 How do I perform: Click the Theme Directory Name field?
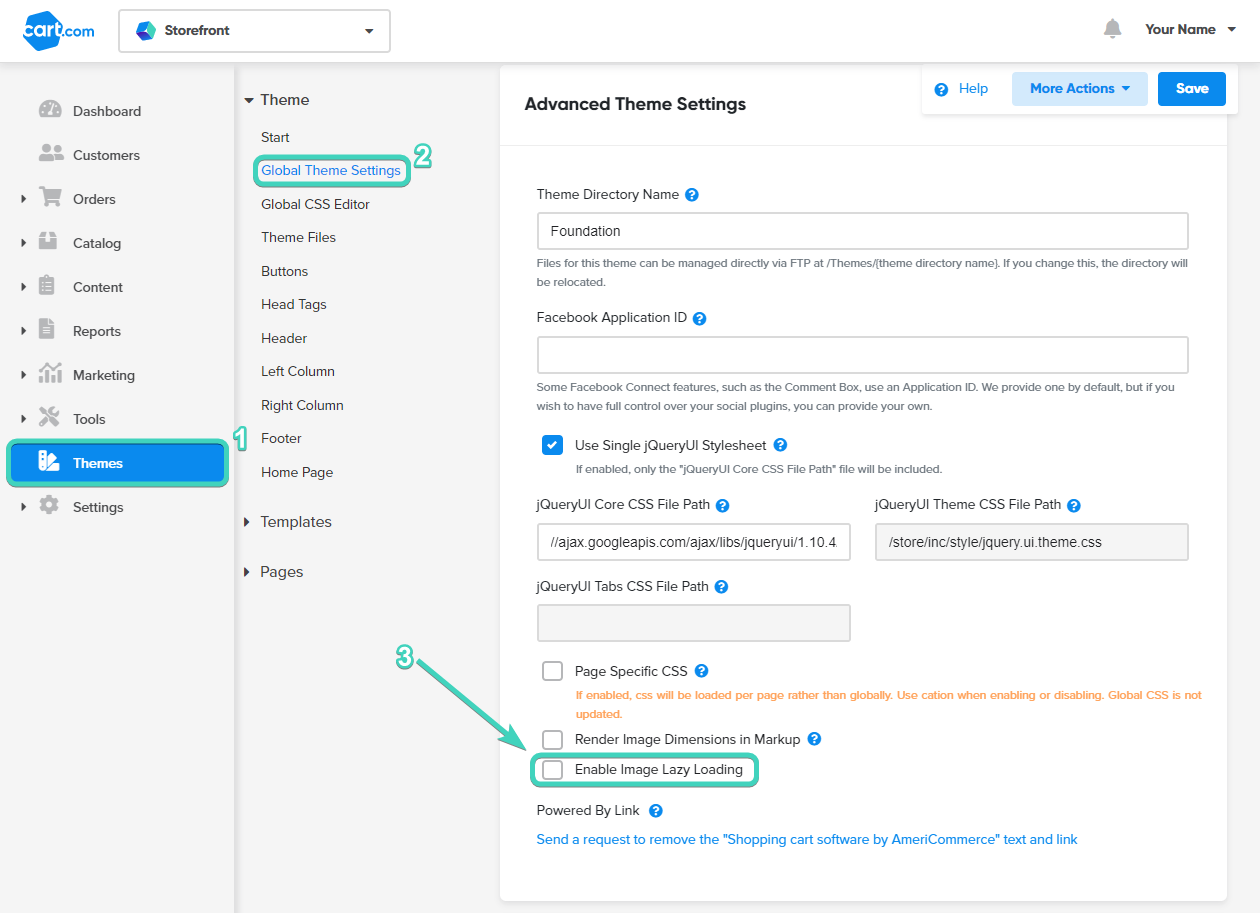tap(862, 231)
